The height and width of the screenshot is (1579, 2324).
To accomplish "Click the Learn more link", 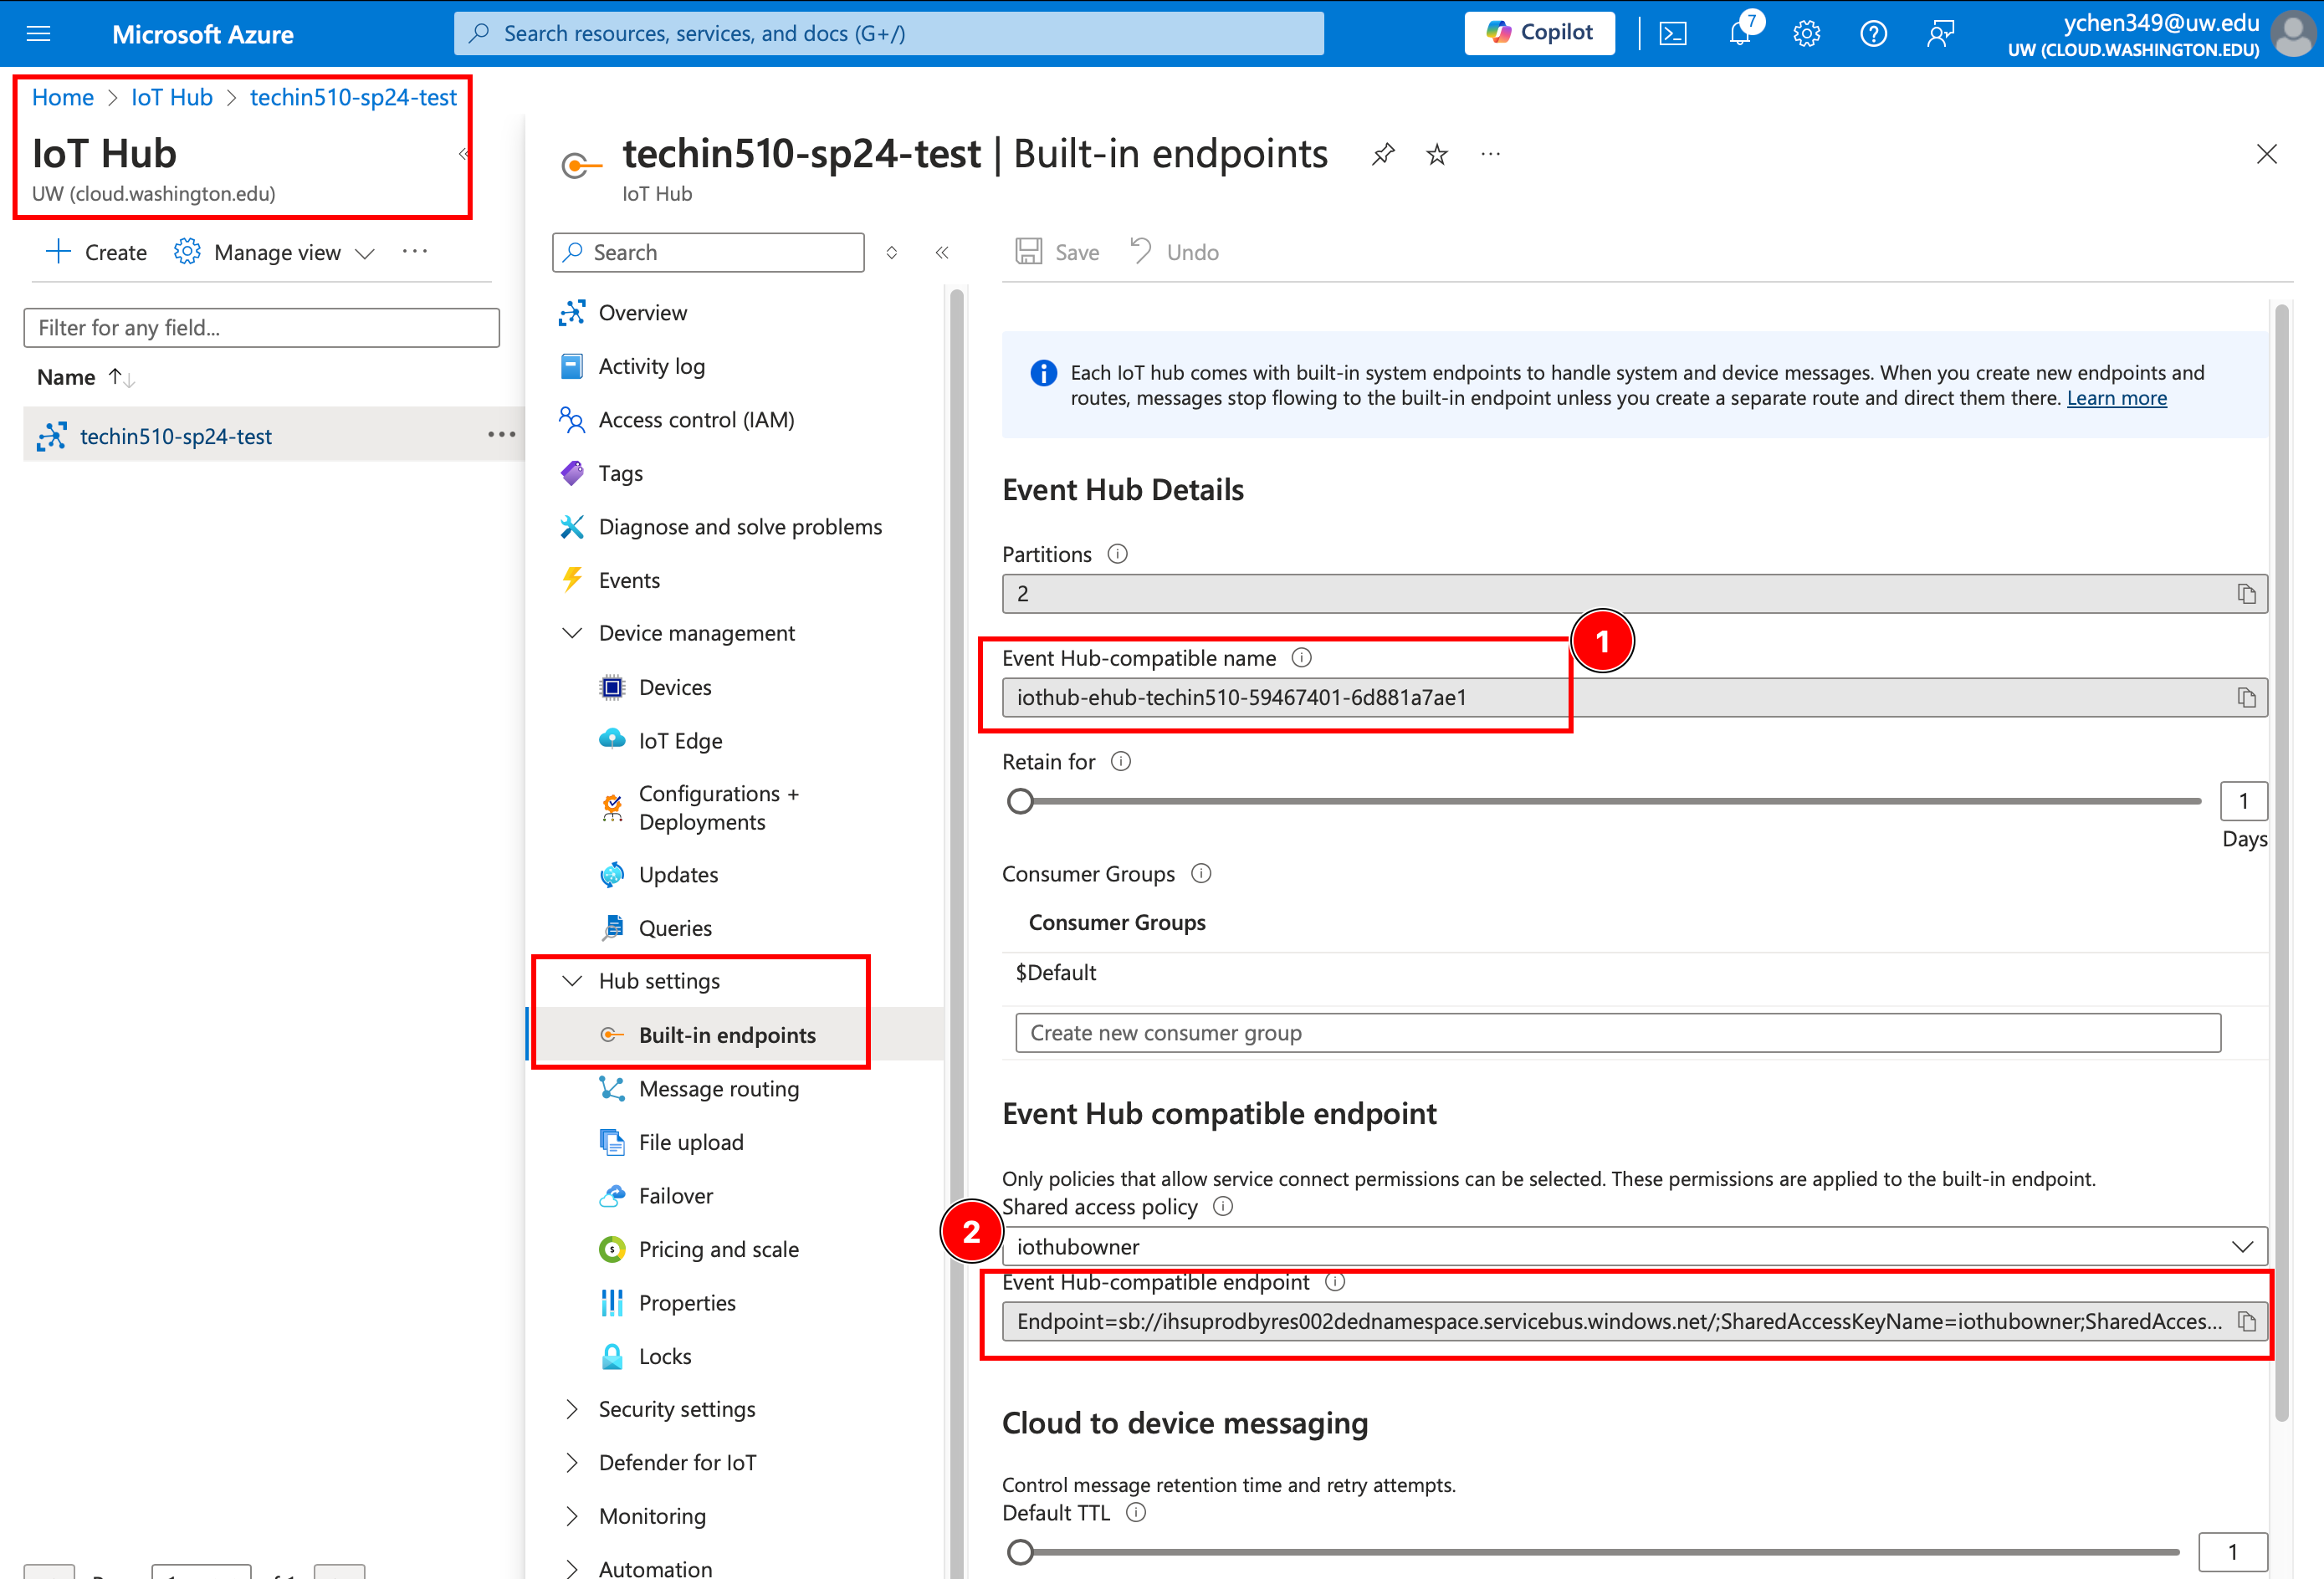I will coord(2116,398).
